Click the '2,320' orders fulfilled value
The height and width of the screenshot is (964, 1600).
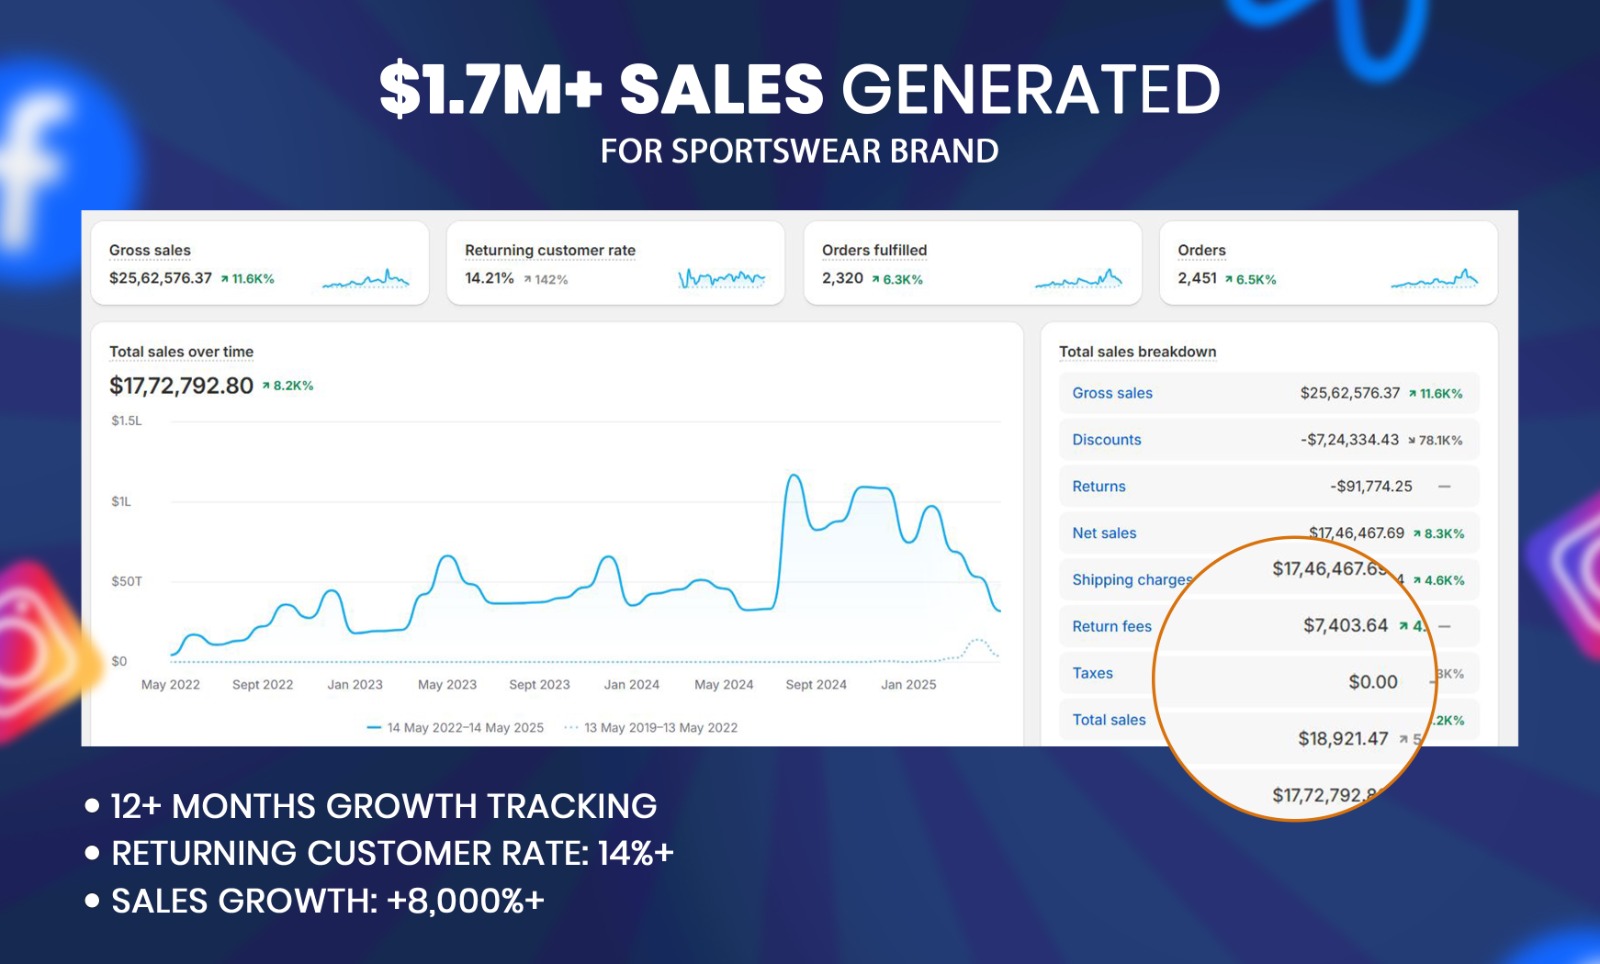(x=842, y=278)
